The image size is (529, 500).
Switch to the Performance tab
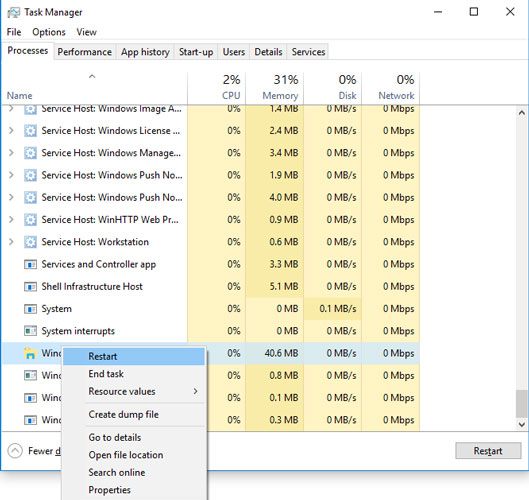pos(84,52)
